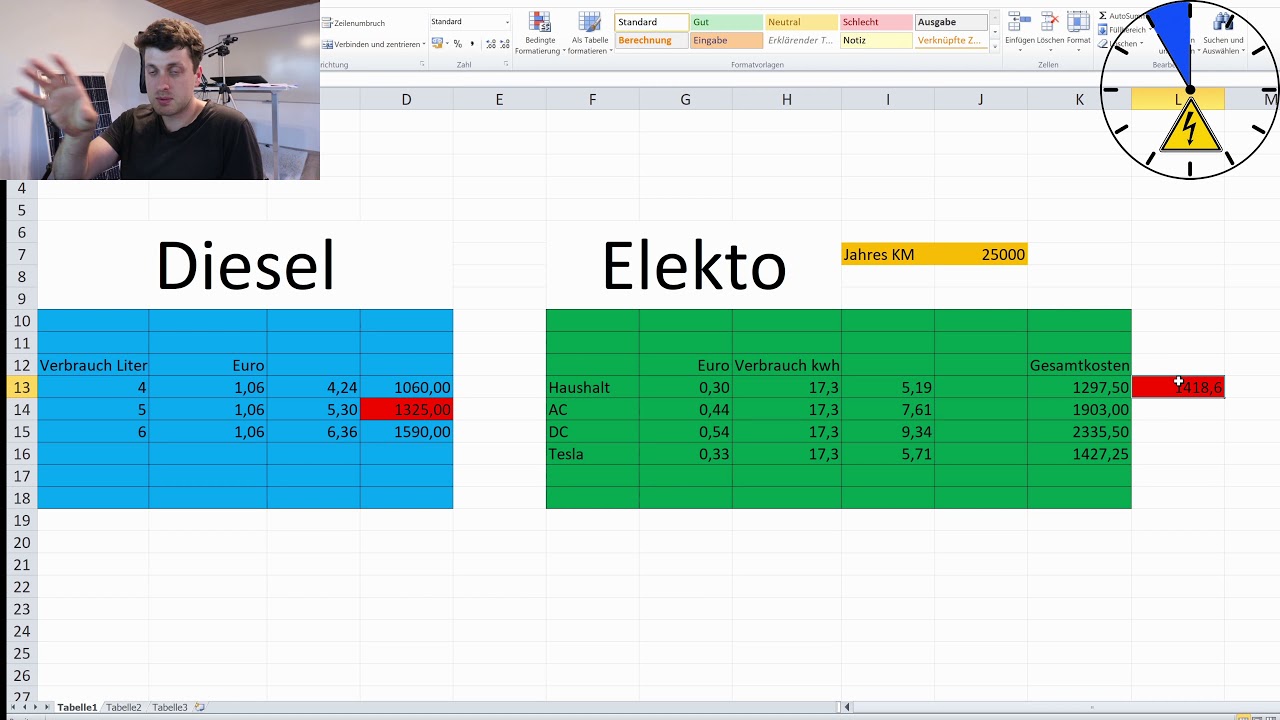Select the Jahres KM label cell

tap(888, 254)
